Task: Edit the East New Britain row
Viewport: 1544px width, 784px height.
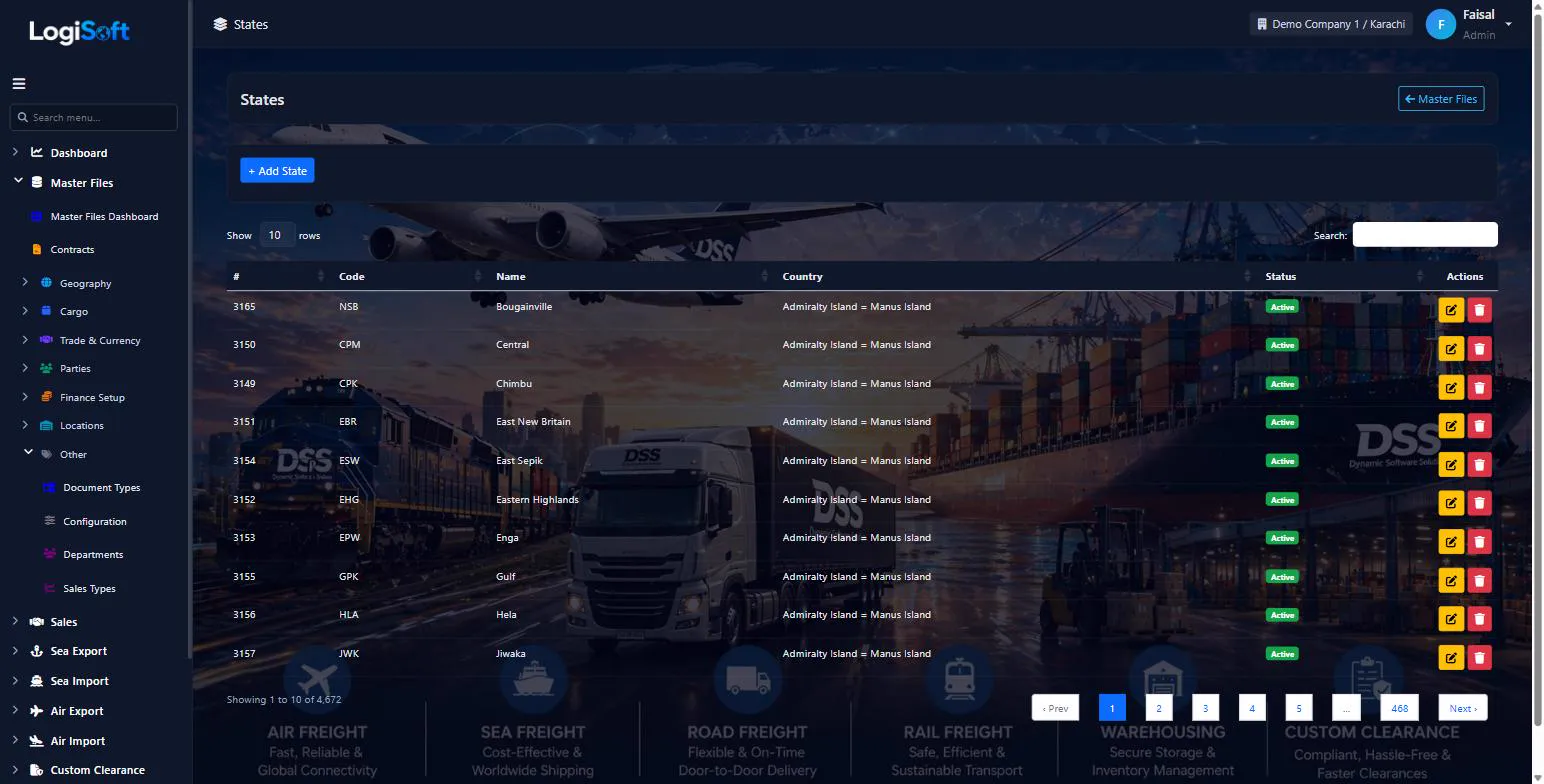Action: pyautogui.click(x=1450, y=425)
